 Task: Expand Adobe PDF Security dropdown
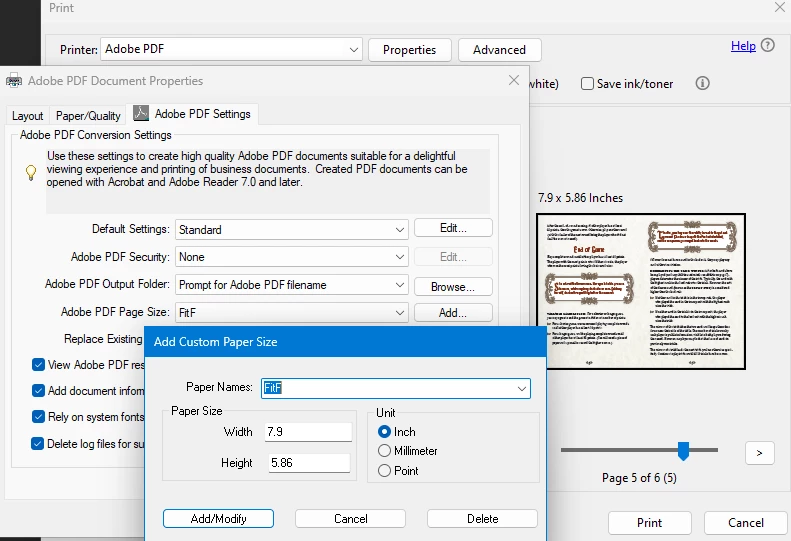click(292, 257)
